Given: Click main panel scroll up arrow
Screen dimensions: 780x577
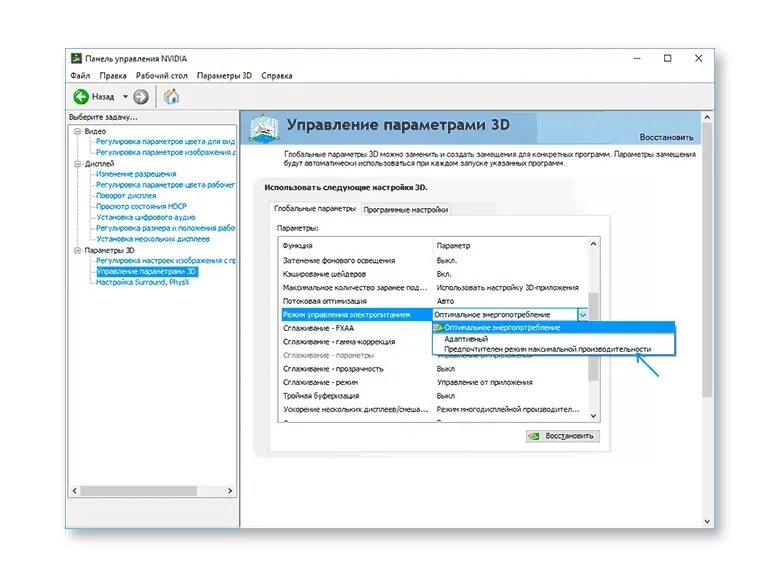Looking at the screenshot, I should (707, 117).
